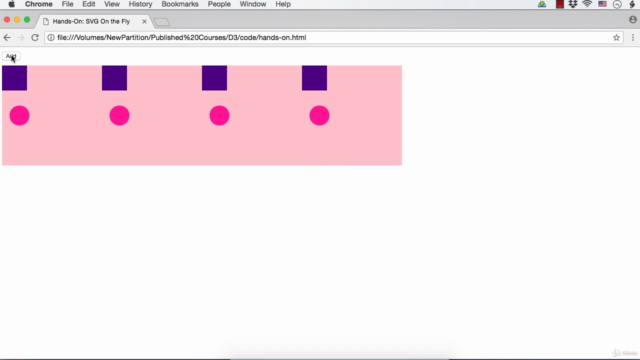Click the battery charging icon in menu bar
Screen dimensions: 640x360
click(x=632, y=4)
